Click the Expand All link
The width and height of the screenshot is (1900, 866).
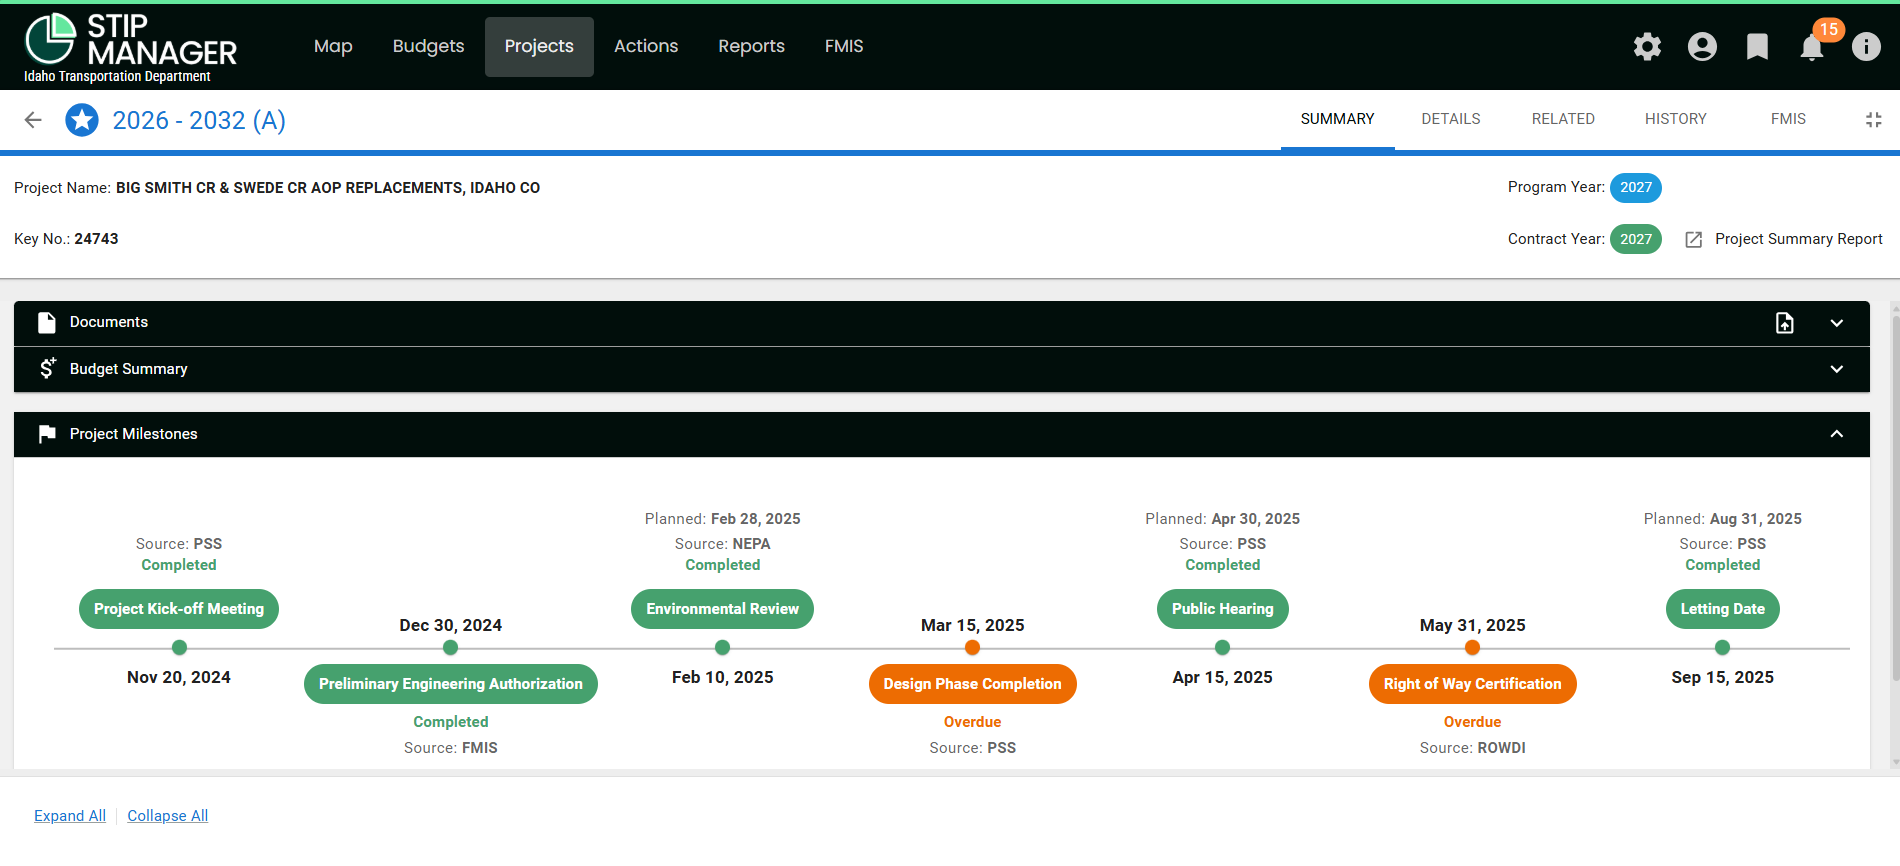(70, 816)
